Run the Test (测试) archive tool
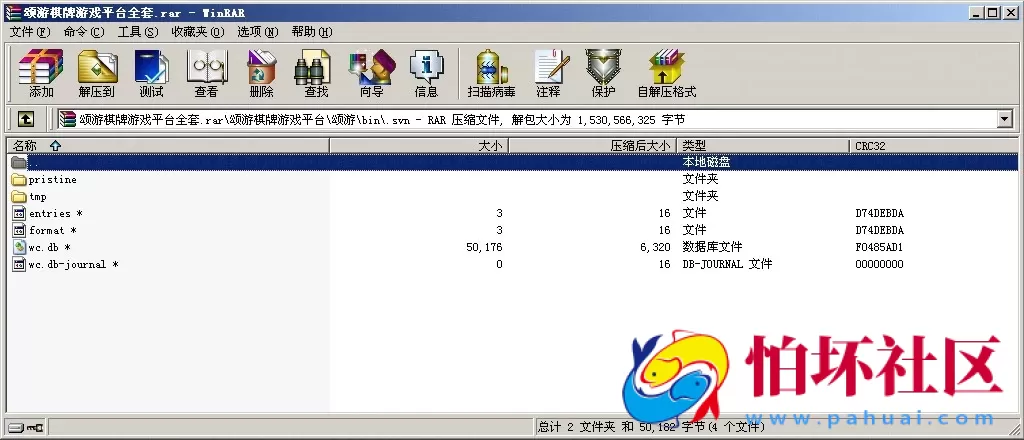 pyautogui.click(x=151, y=67)
